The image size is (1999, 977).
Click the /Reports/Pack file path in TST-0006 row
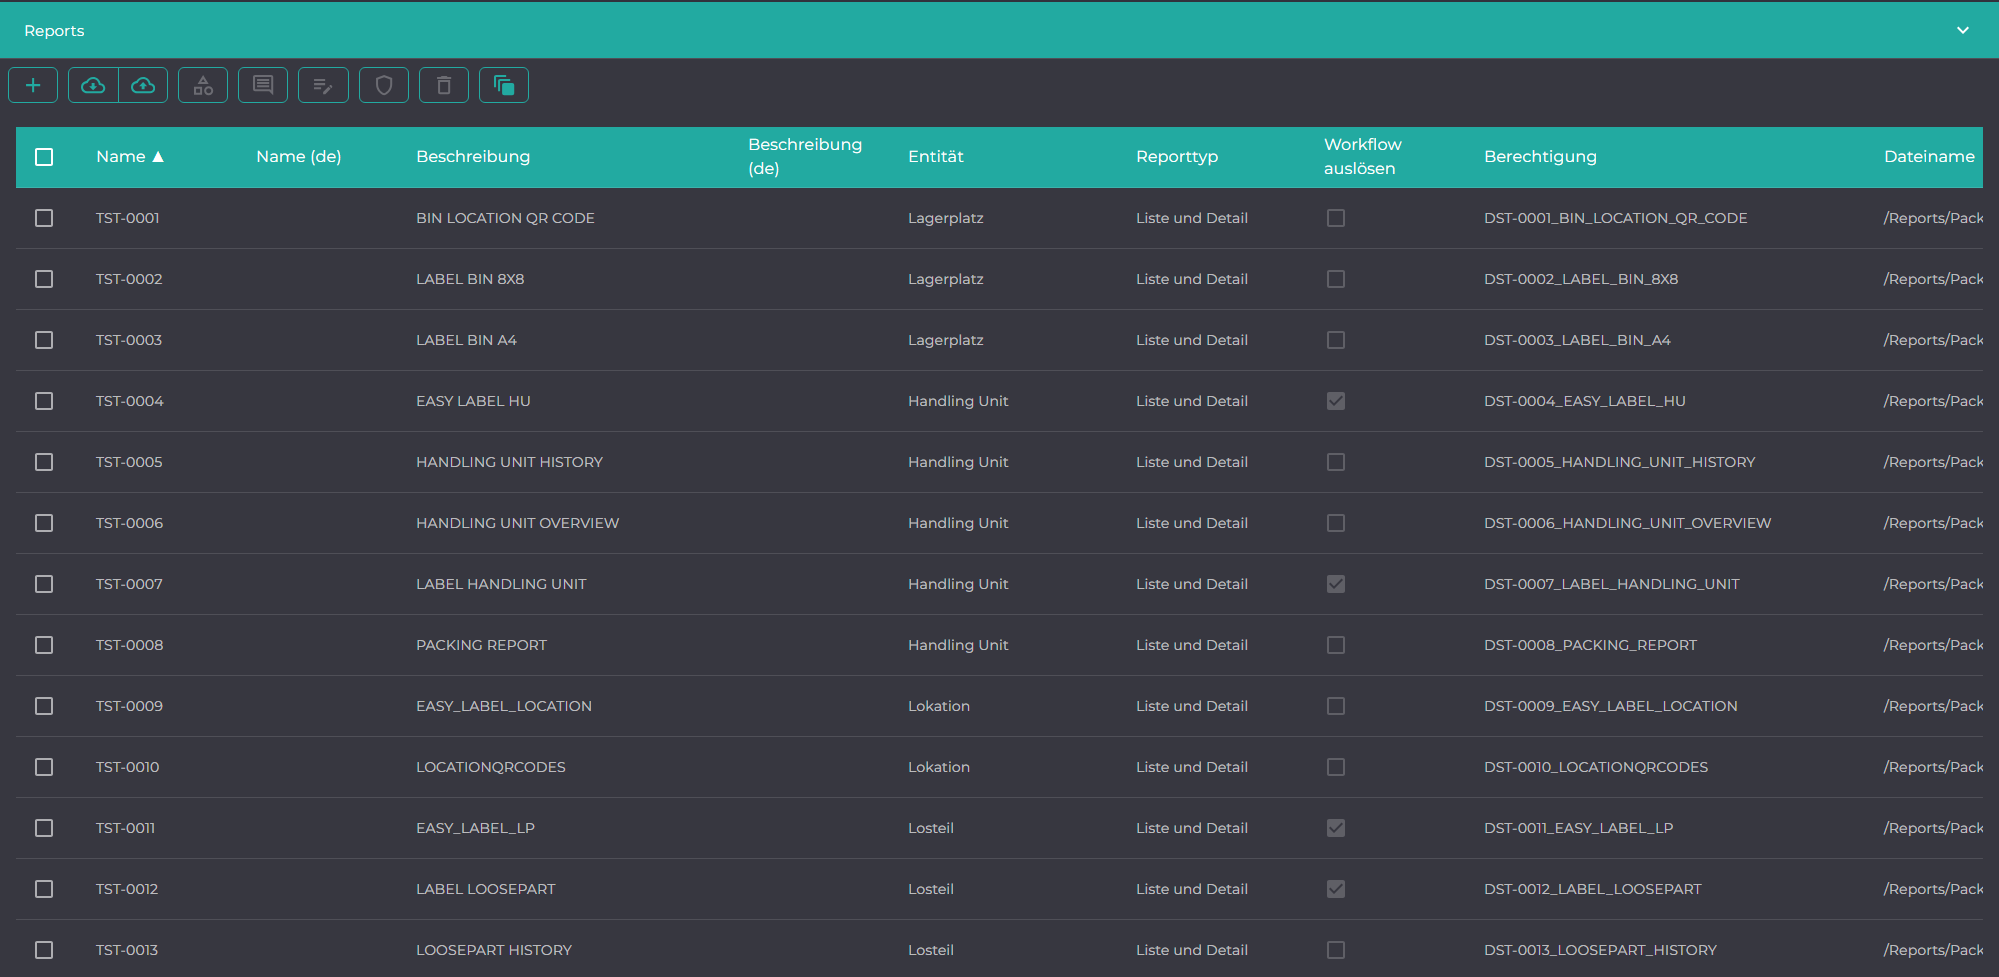tap(1933, 523)
